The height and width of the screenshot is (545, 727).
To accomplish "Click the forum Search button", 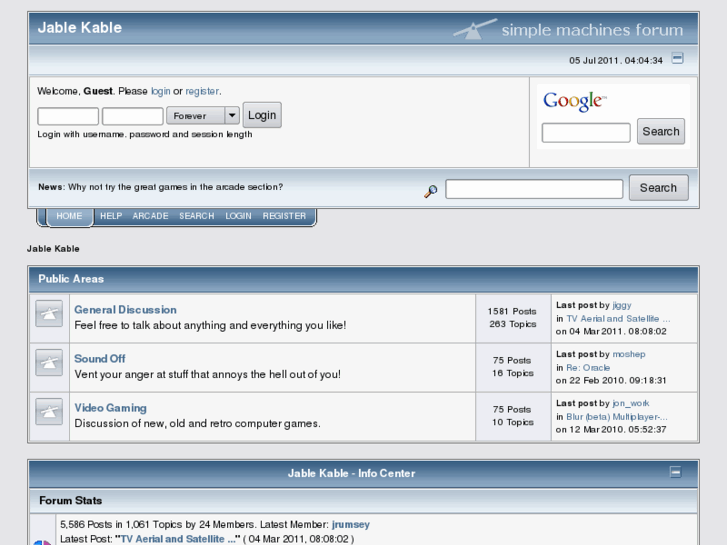I will click(658, 188).
